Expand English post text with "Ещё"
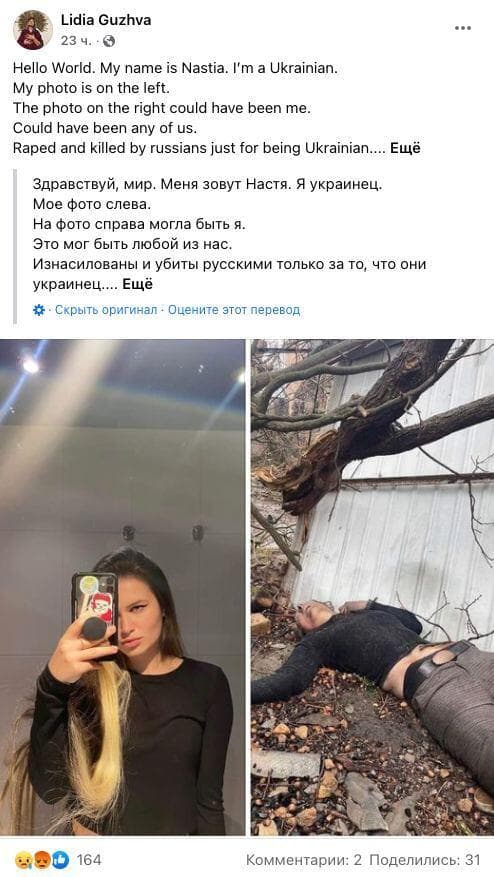The height and width of the screenshot is (877, 494). [x=405, y=148]
